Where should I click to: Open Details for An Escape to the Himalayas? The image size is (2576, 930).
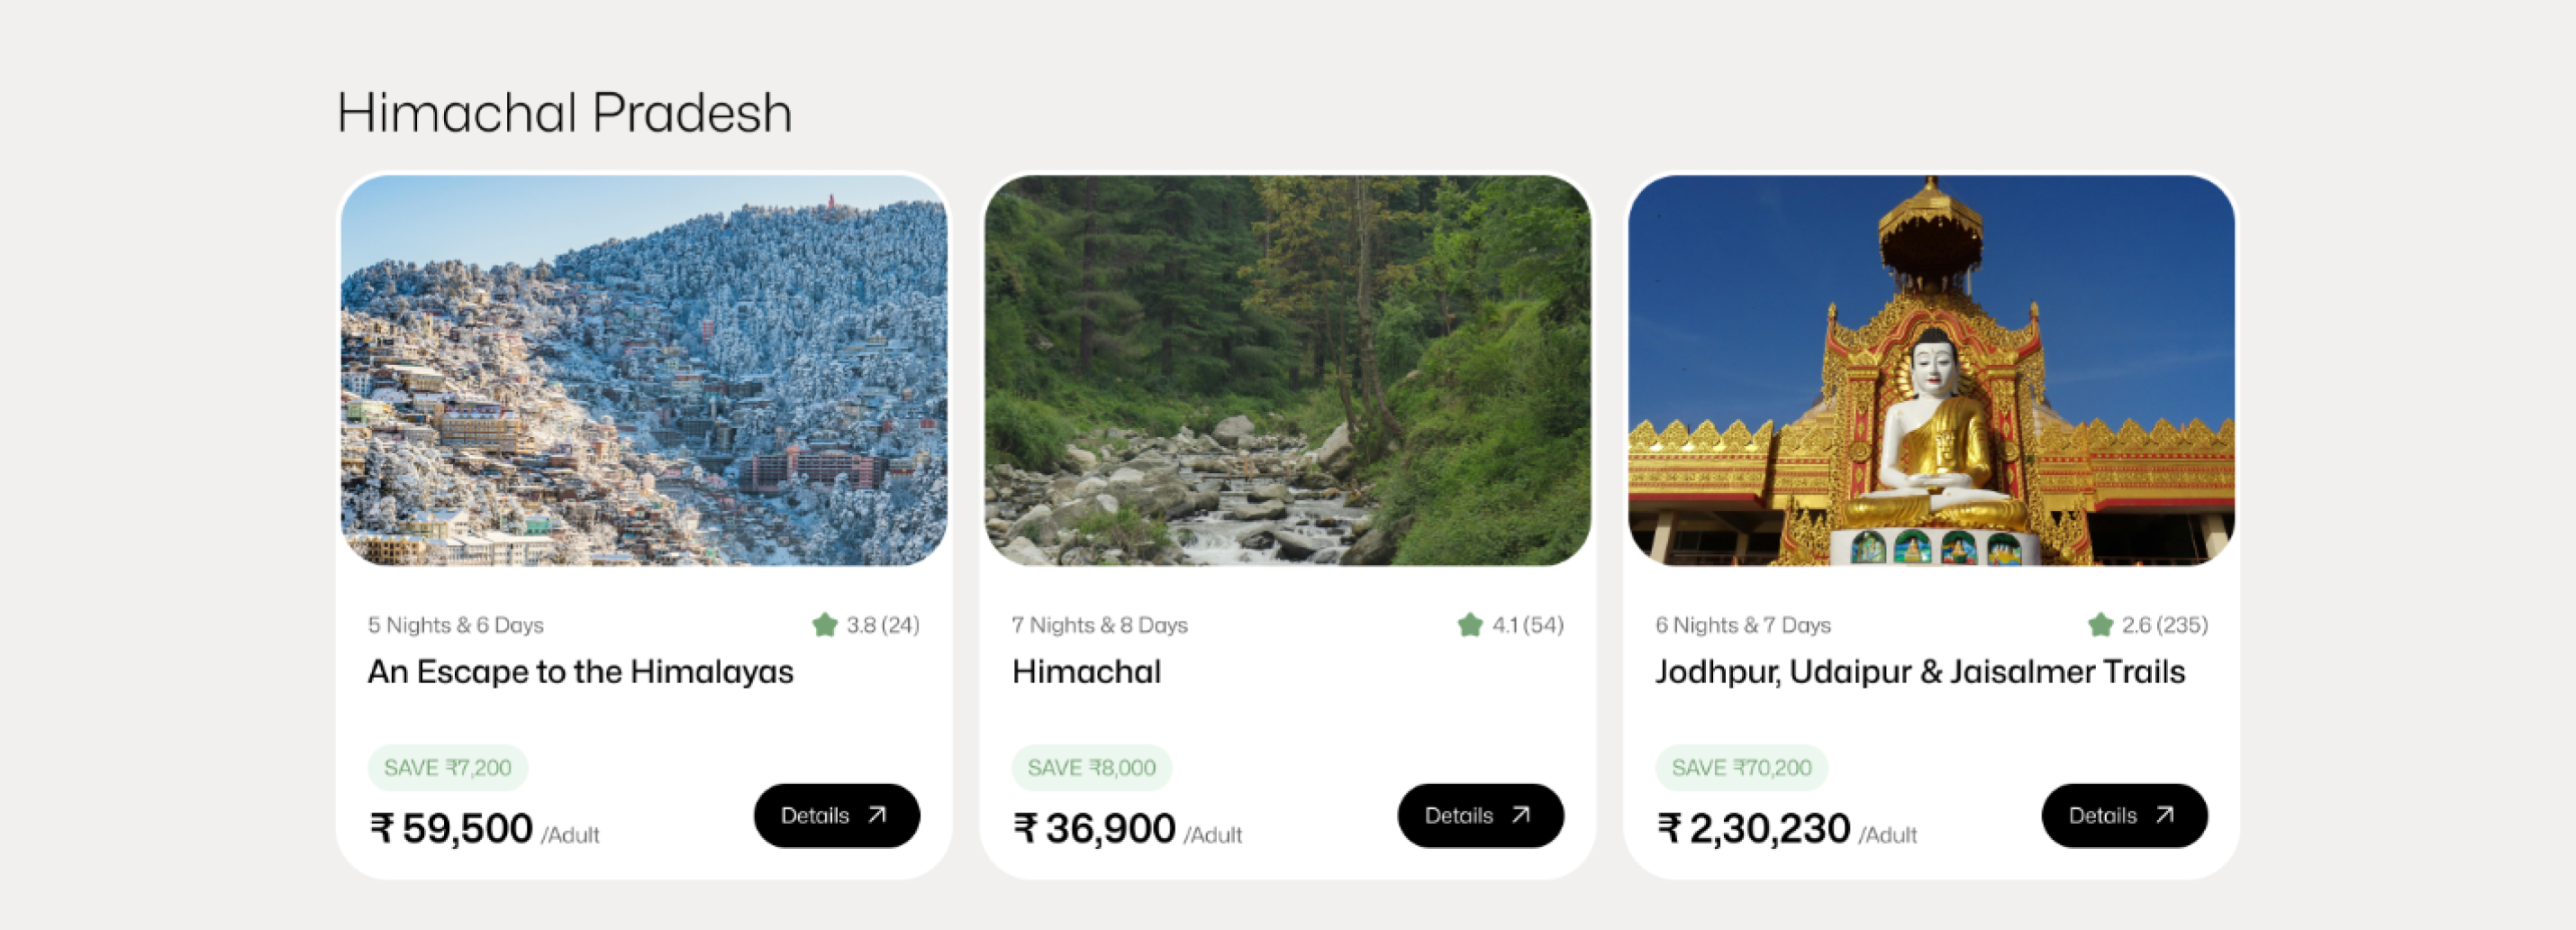tap(836, 815)
